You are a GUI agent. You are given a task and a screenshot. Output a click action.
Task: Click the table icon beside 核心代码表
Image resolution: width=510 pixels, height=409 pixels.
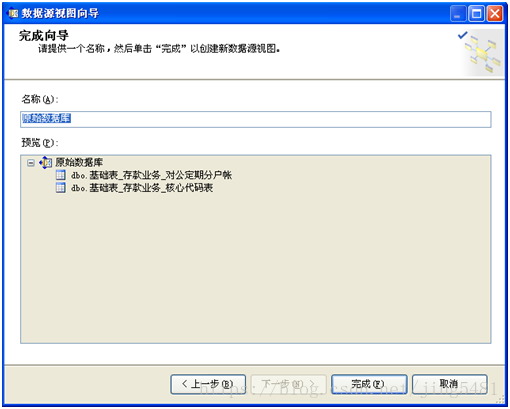60,188
